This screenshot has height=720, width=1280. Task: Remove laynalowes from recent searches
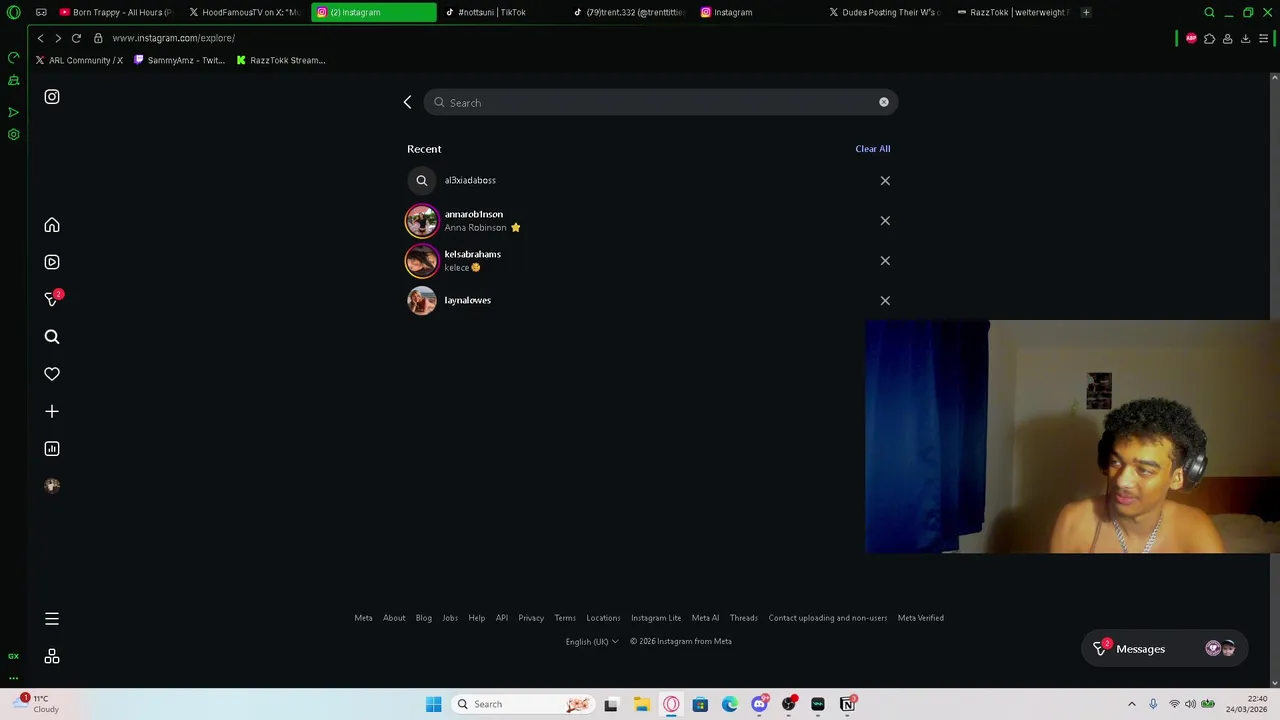(885, 301)
